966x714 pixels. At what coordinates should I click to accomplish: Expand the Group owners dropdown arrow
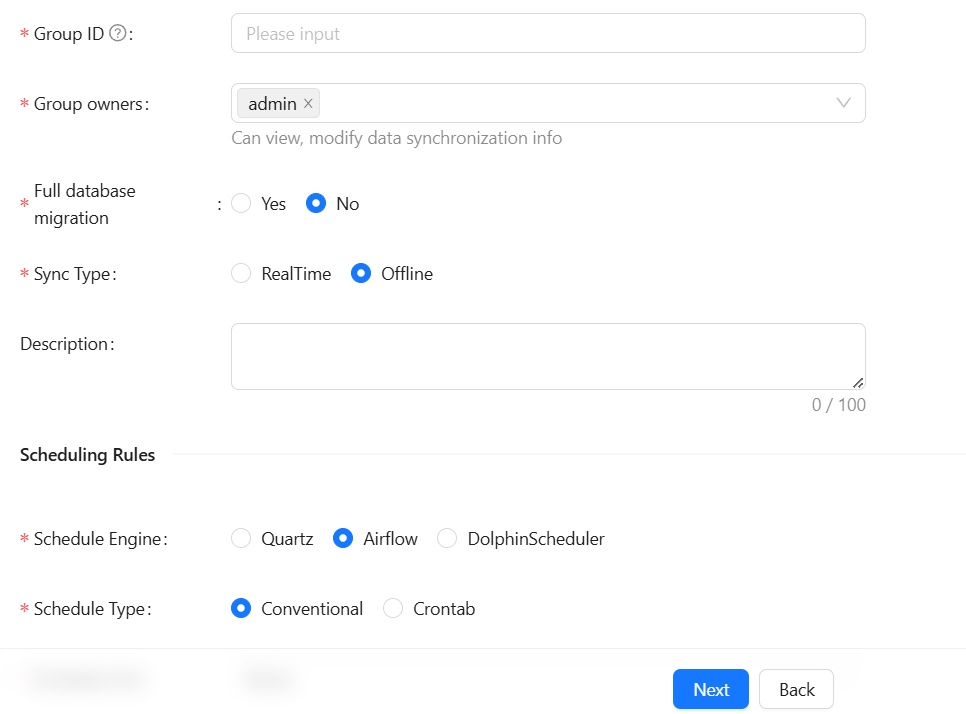point(843,103)
